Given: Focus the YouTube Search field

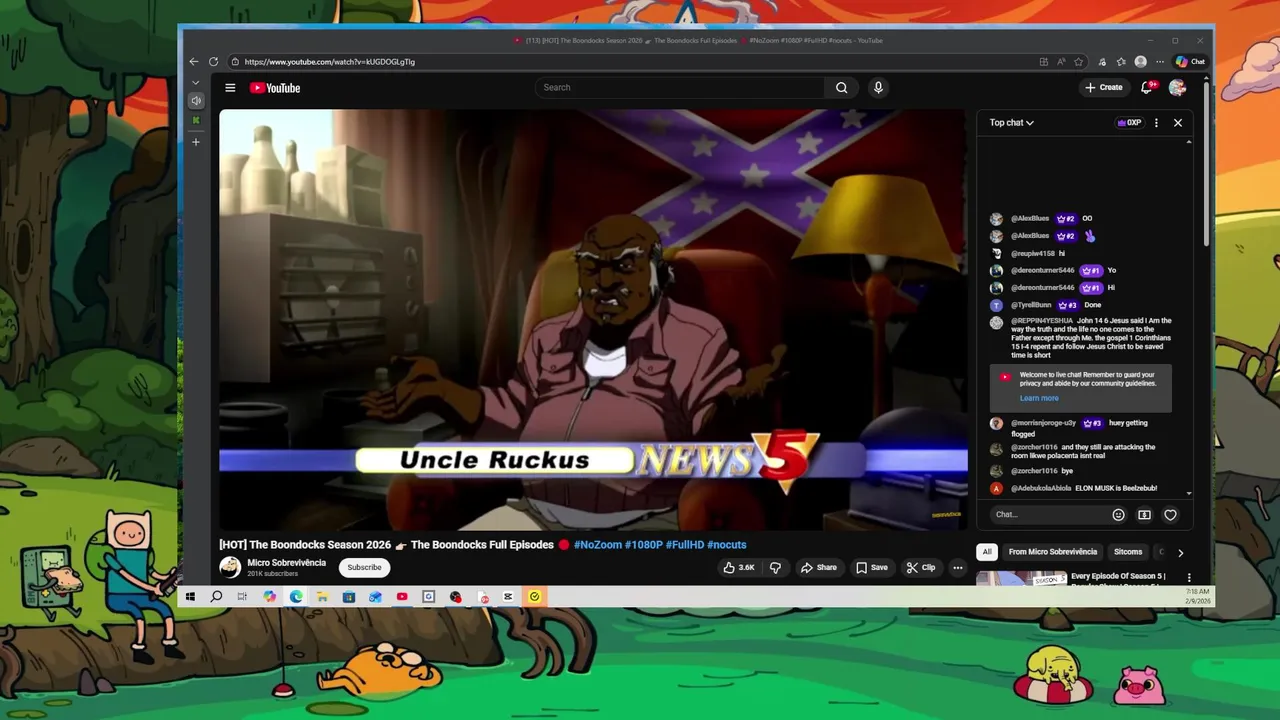Looking at the screenshot, I should [680, 88].
